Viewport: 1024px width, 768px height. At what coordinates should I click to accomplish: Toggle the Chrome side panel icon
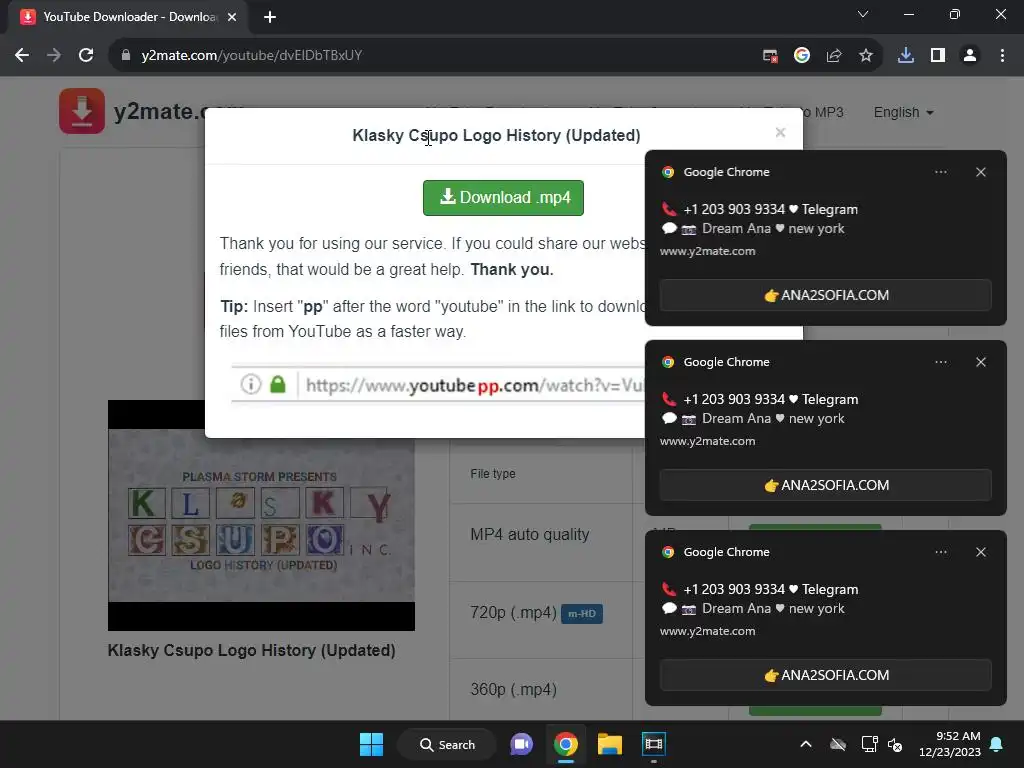[x=938, y=56]
